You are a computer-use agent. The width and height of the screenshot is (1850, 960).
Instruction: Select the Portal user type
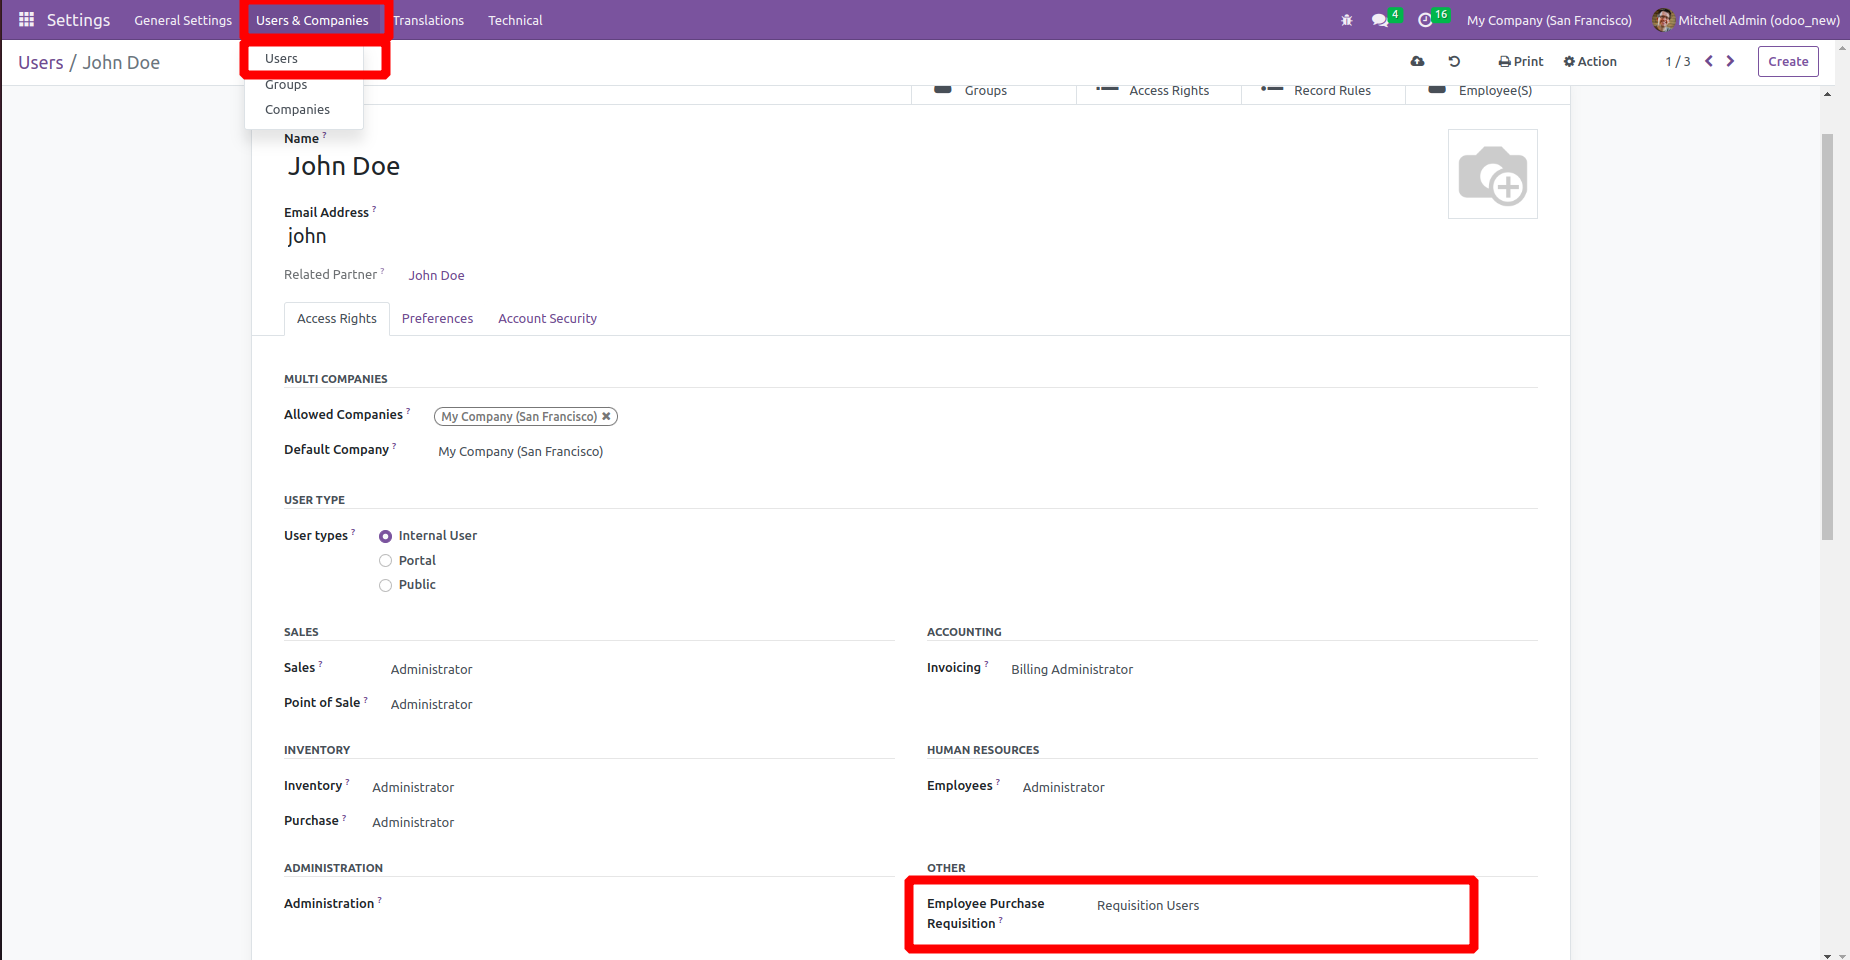point(385,561)
